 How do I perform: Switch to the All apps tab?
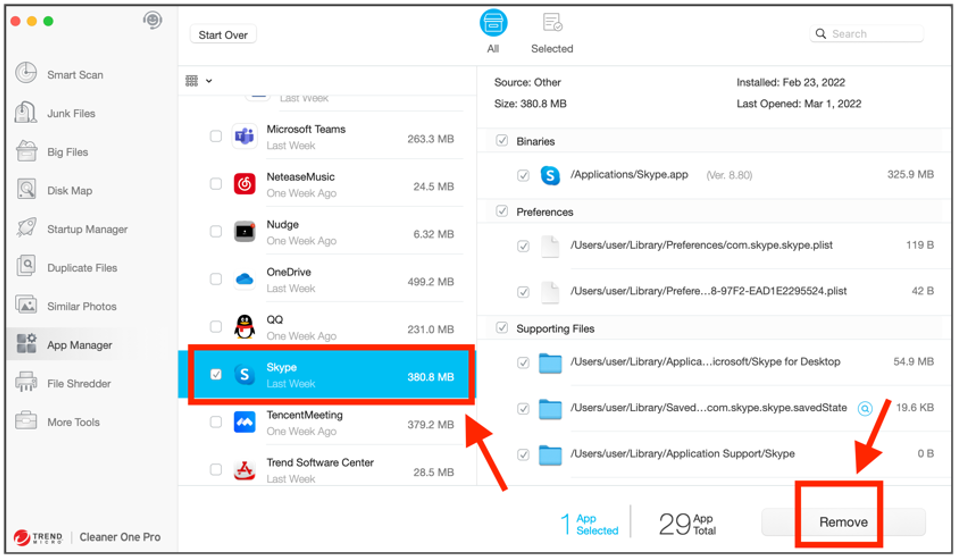coord(493,33)
